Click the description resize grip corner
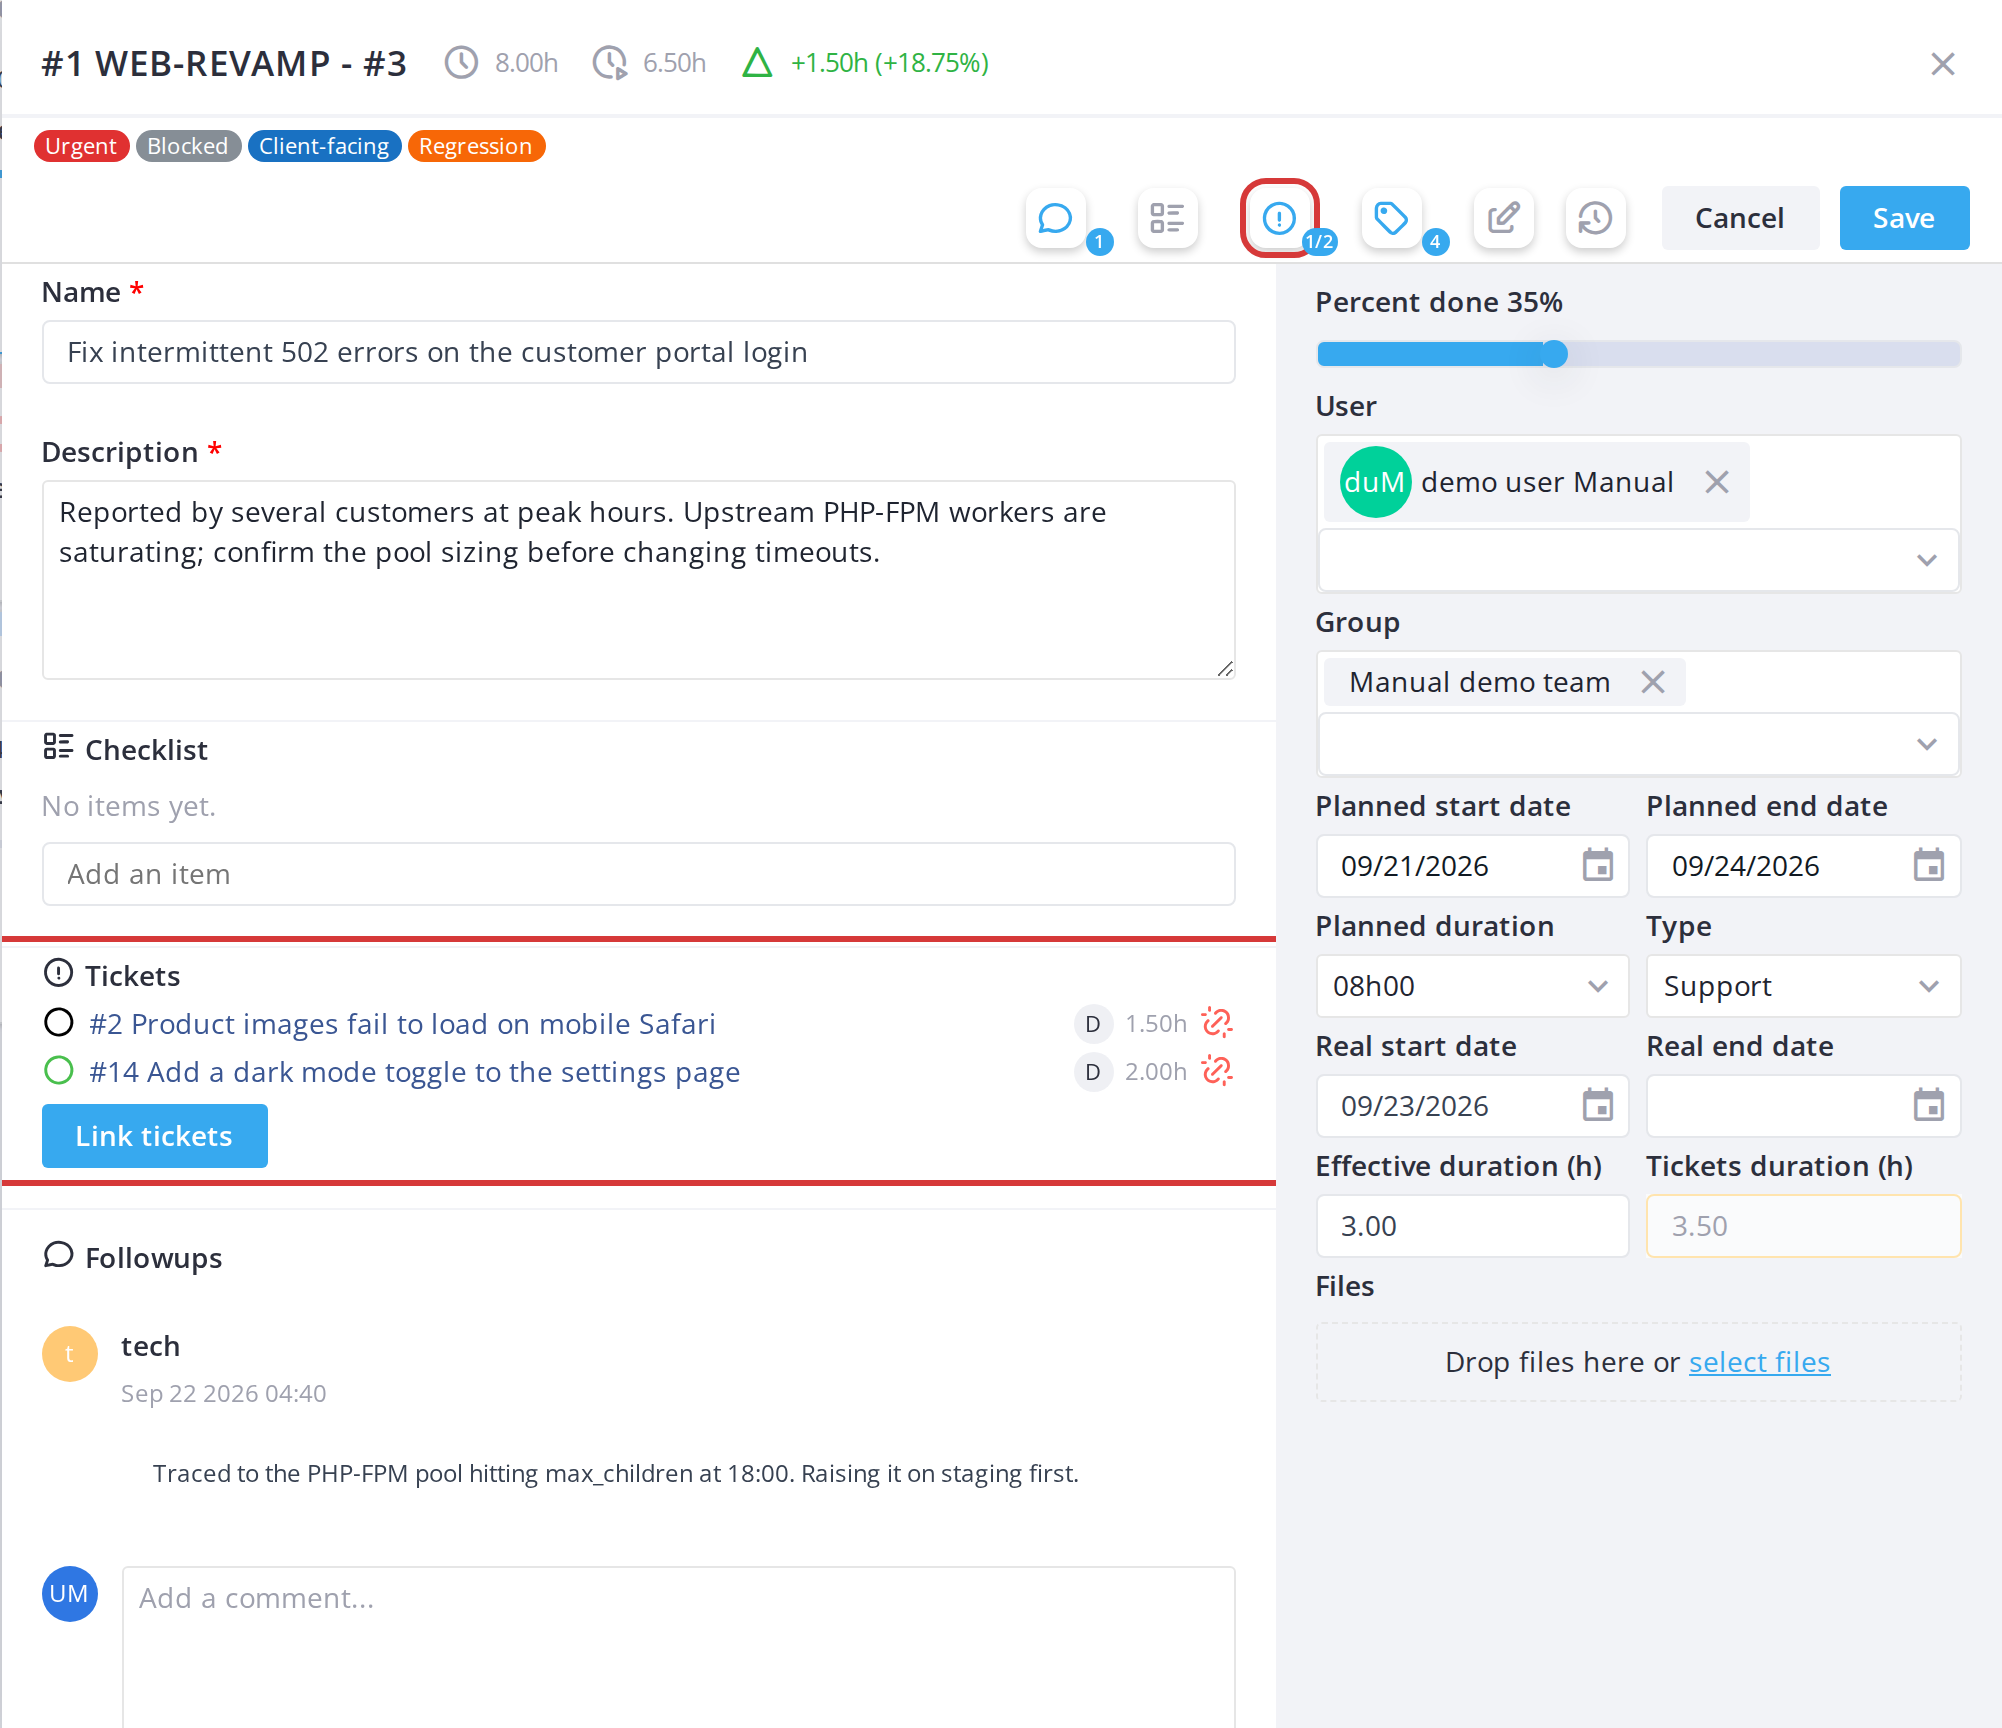 pyautogui.click(x=1225, y=669)
